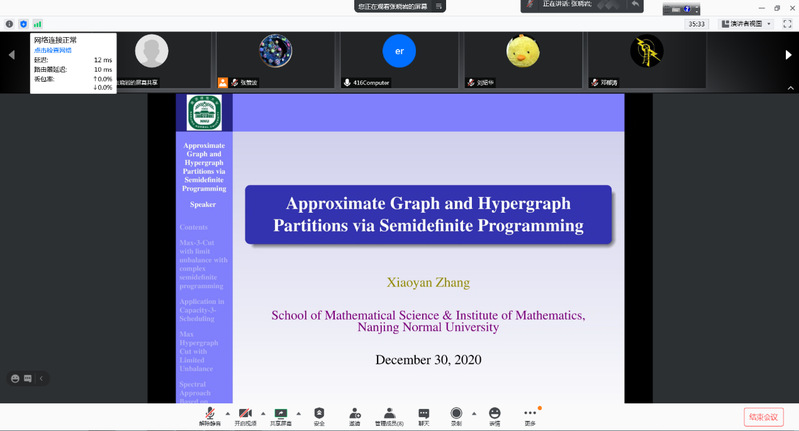Click the meeting timer showing 35:33
This screenshot has width=799, height=431.
point(696,24)
